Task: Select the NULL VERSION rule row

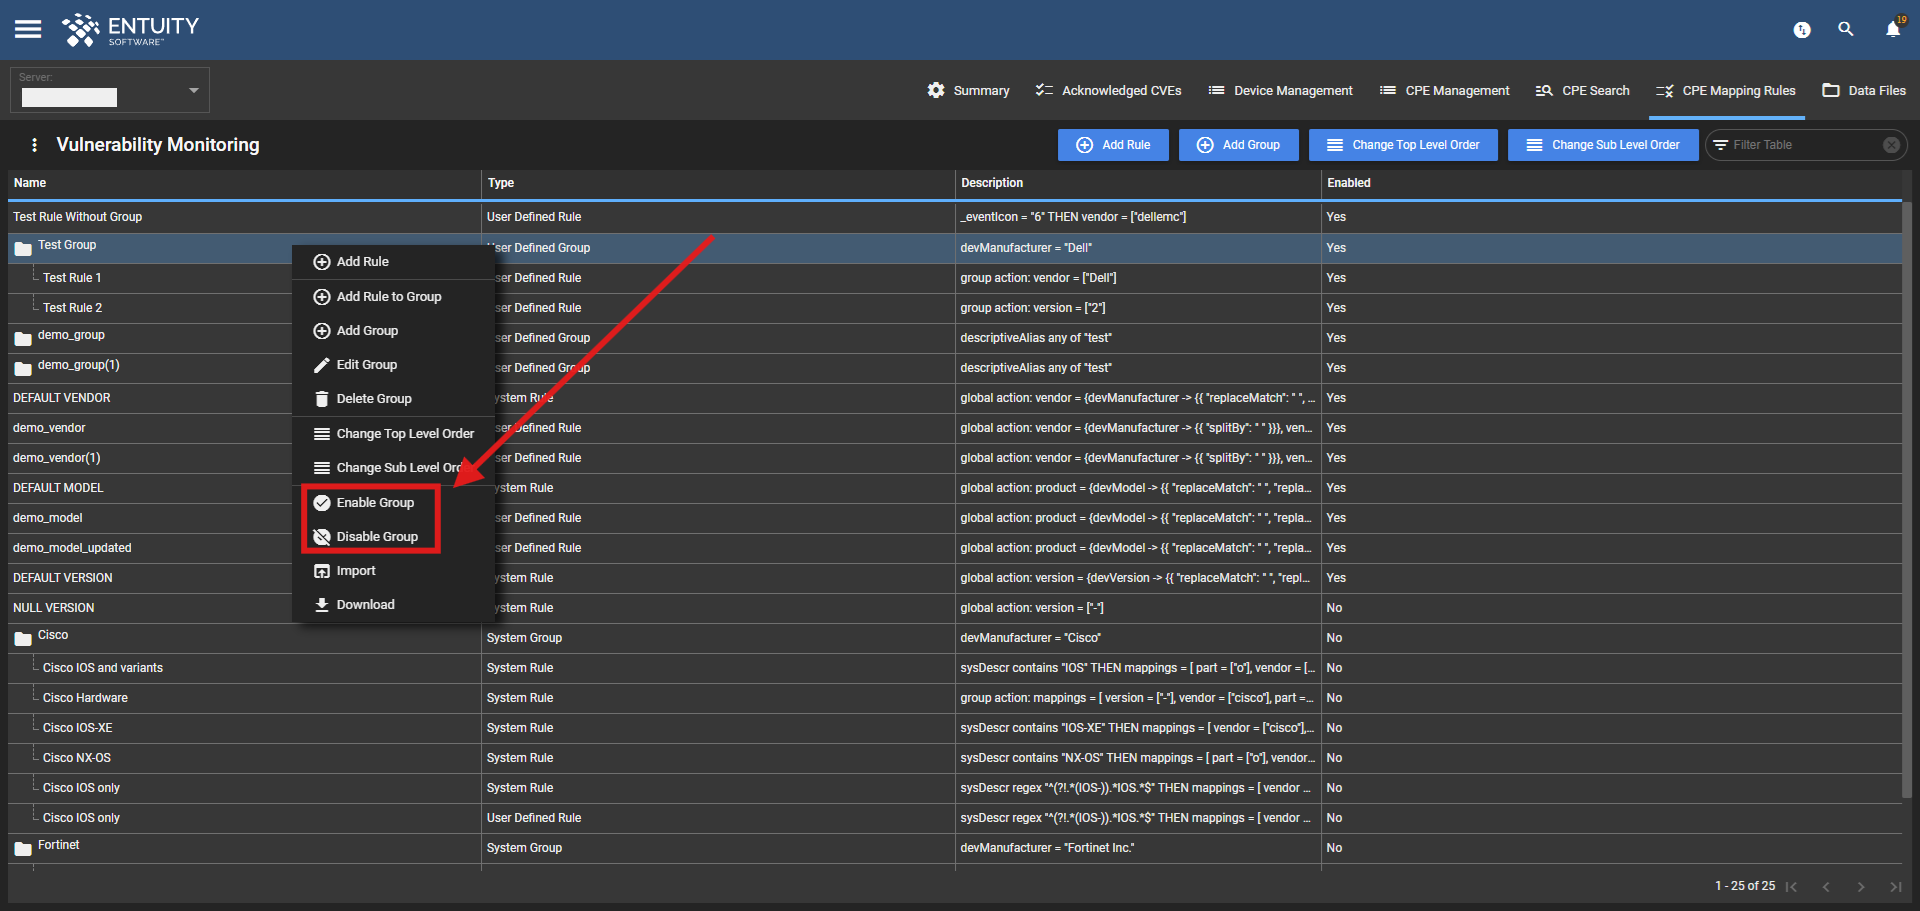Action: click(x=955, y=608)
